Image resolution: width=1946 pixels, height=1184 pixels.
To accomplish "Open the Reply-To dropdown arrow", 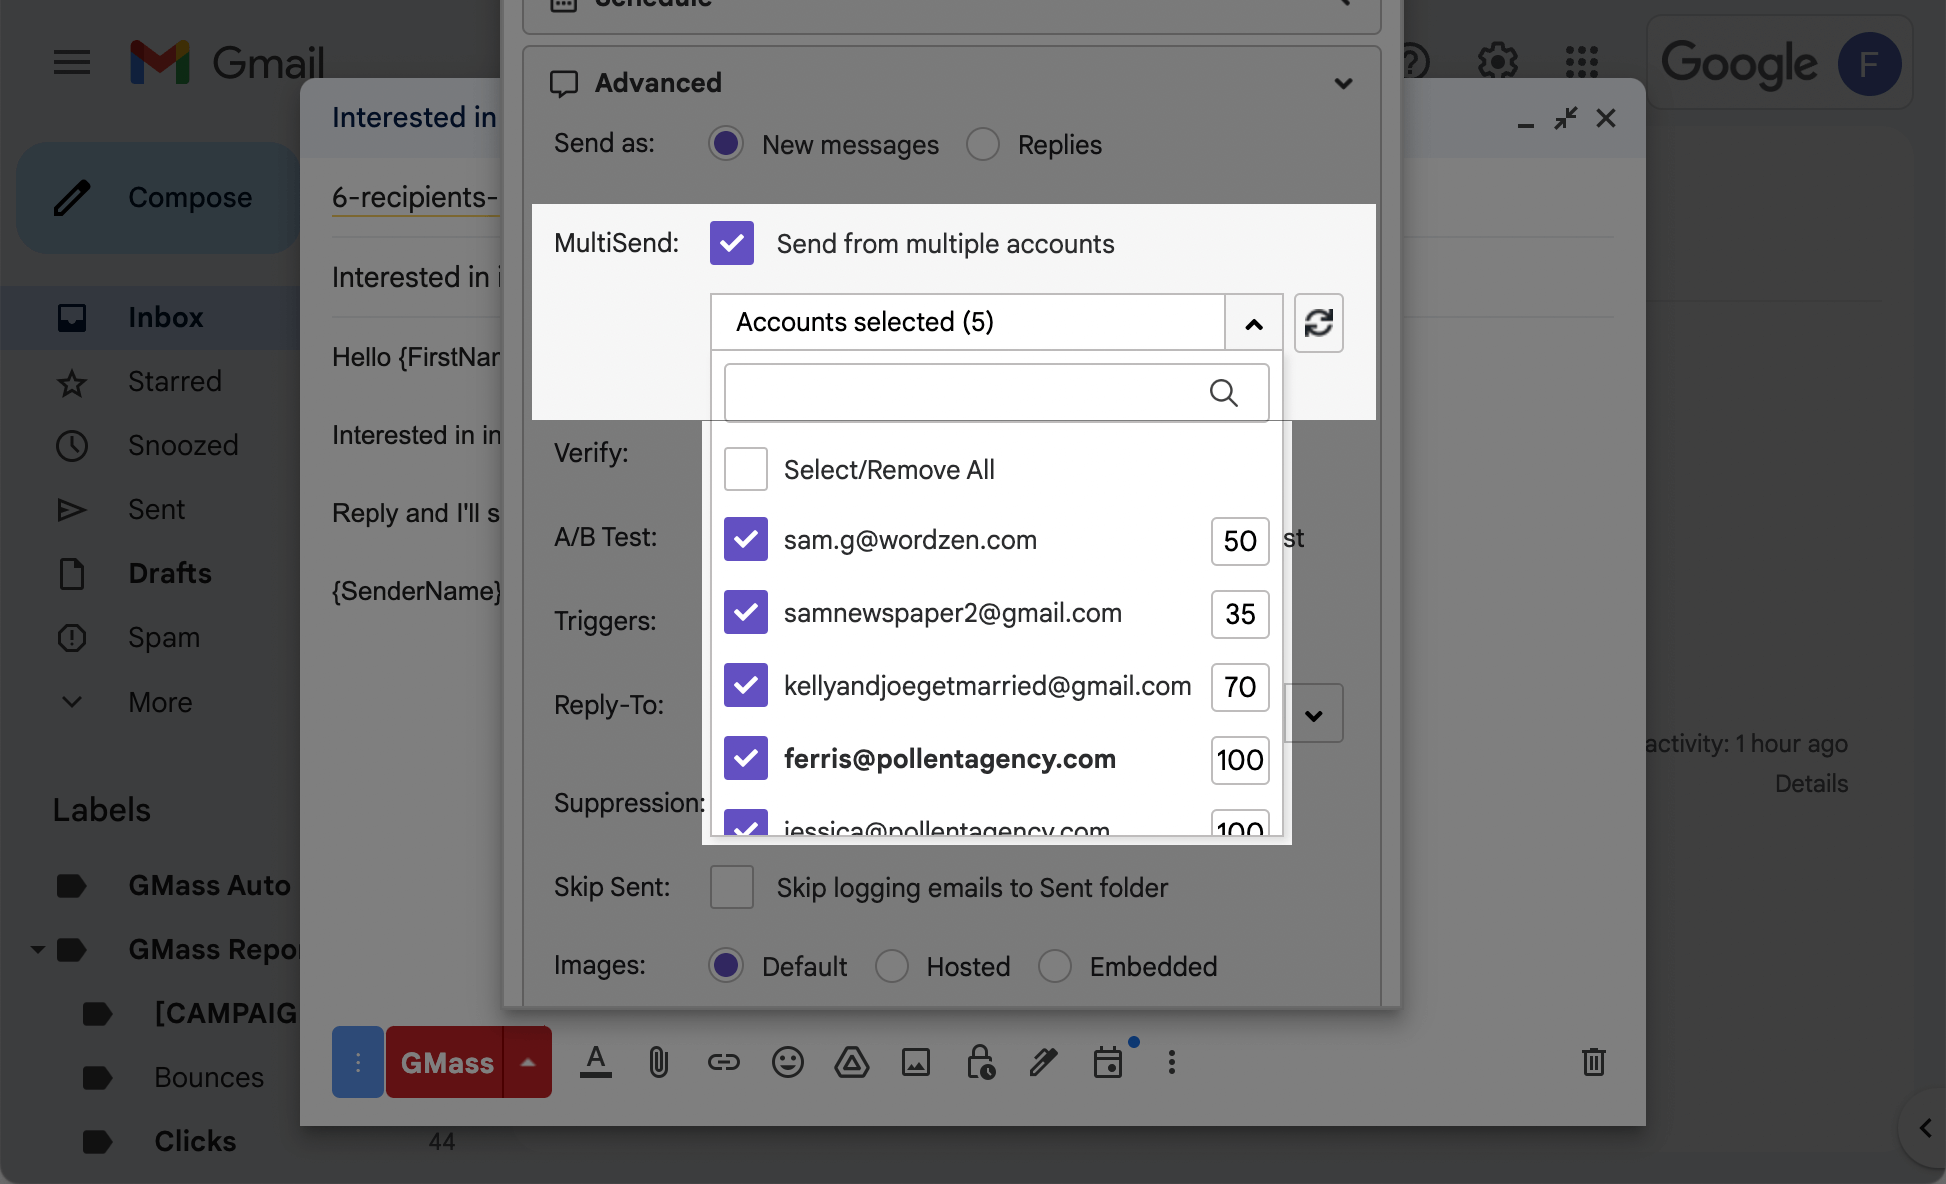I will [x=1314, y=714].
